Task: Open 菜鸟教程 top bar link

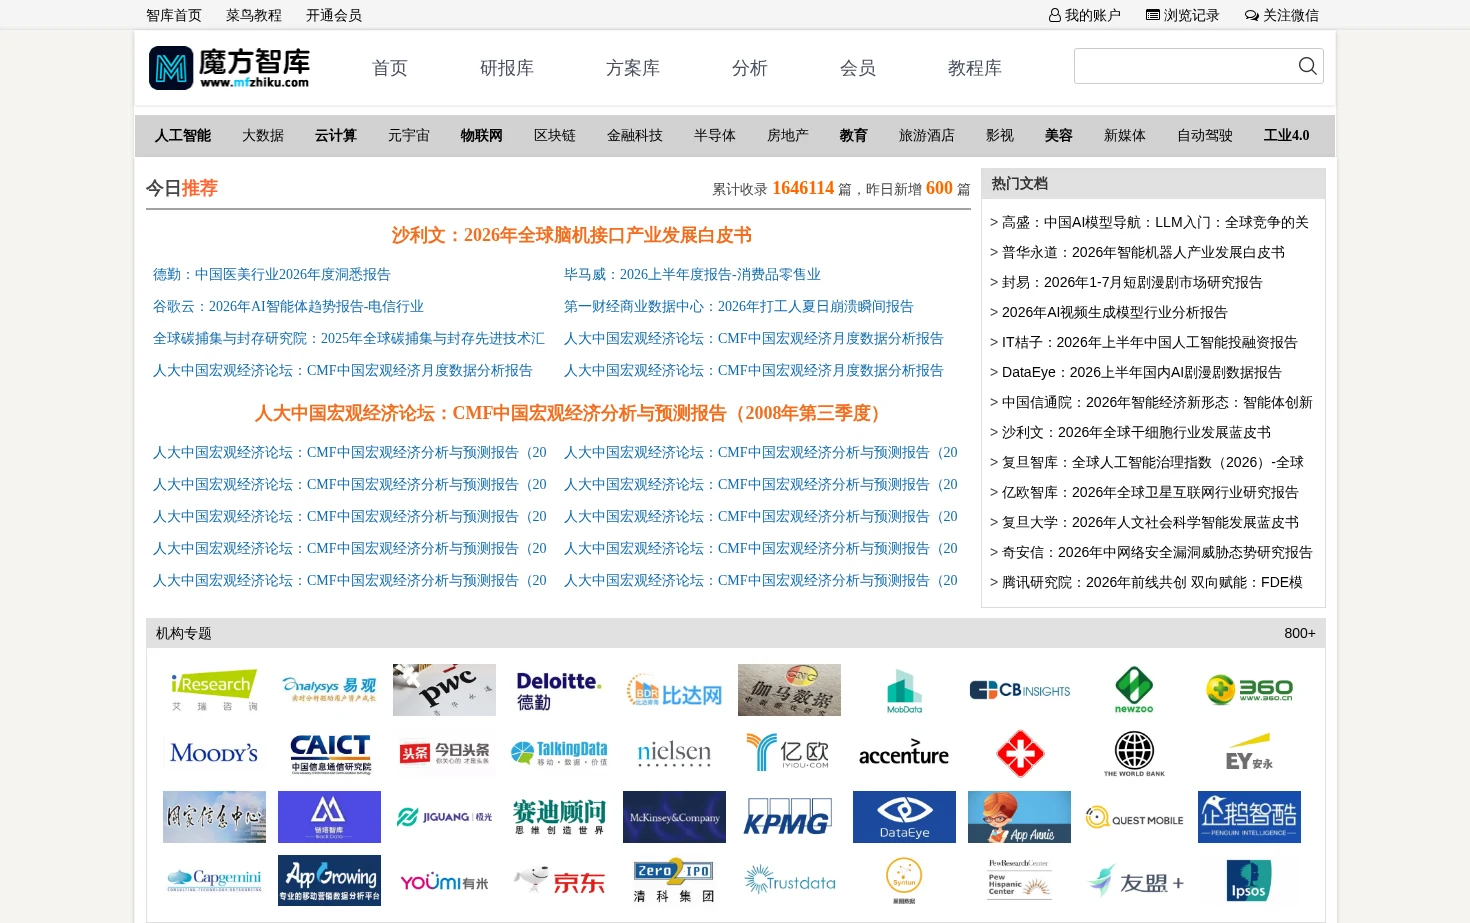Action: (254, 15)
